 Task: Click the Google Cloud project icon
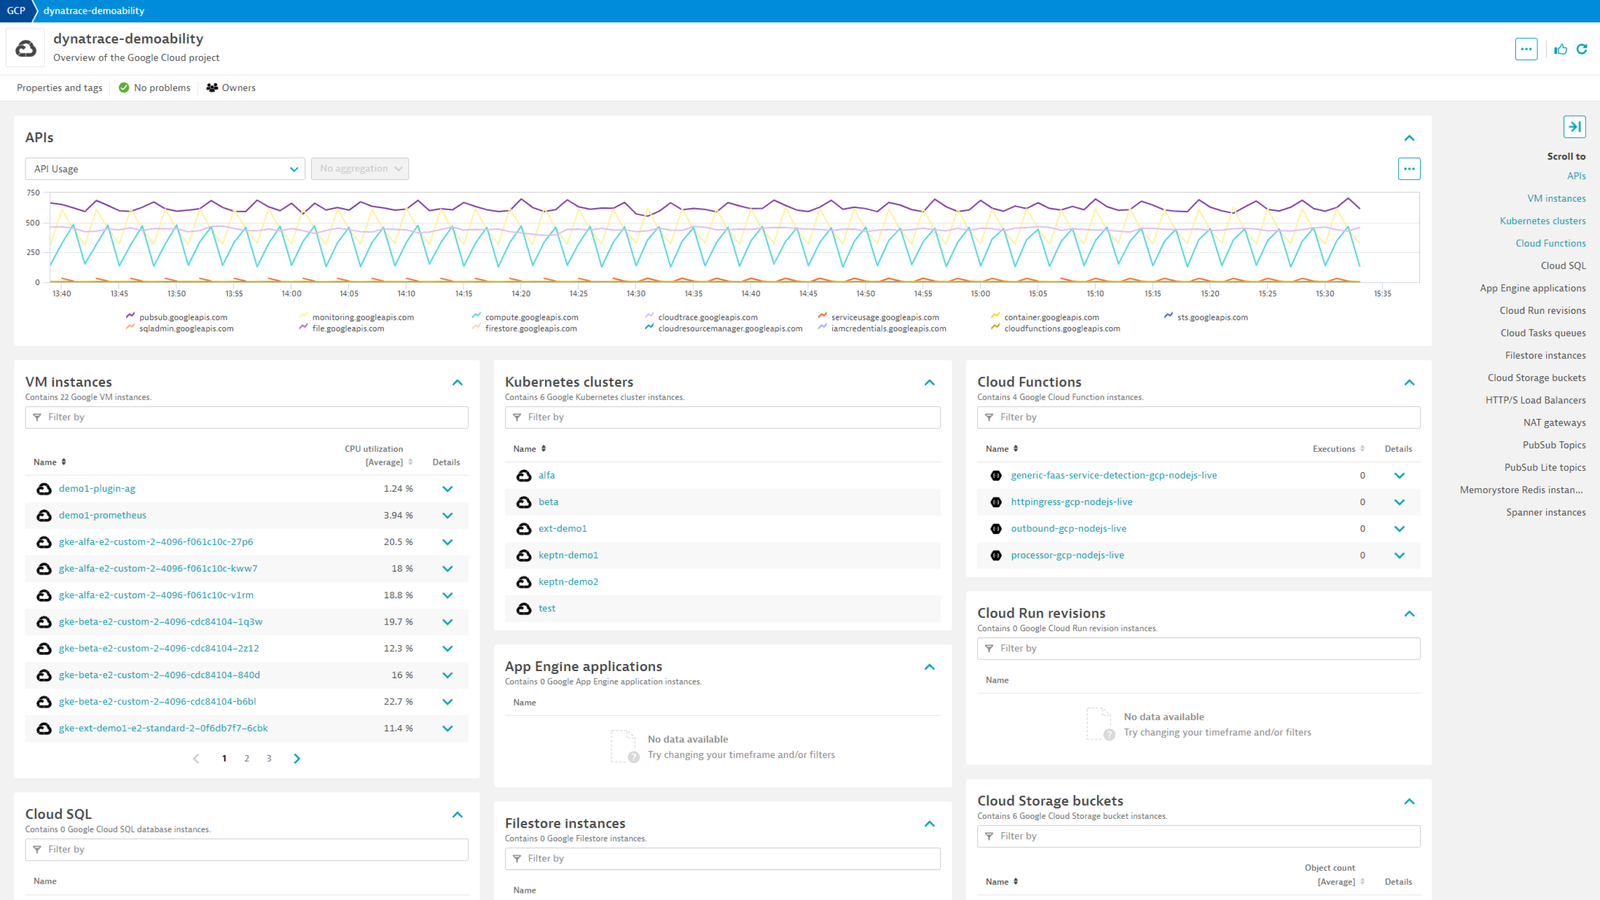(26, 48)
